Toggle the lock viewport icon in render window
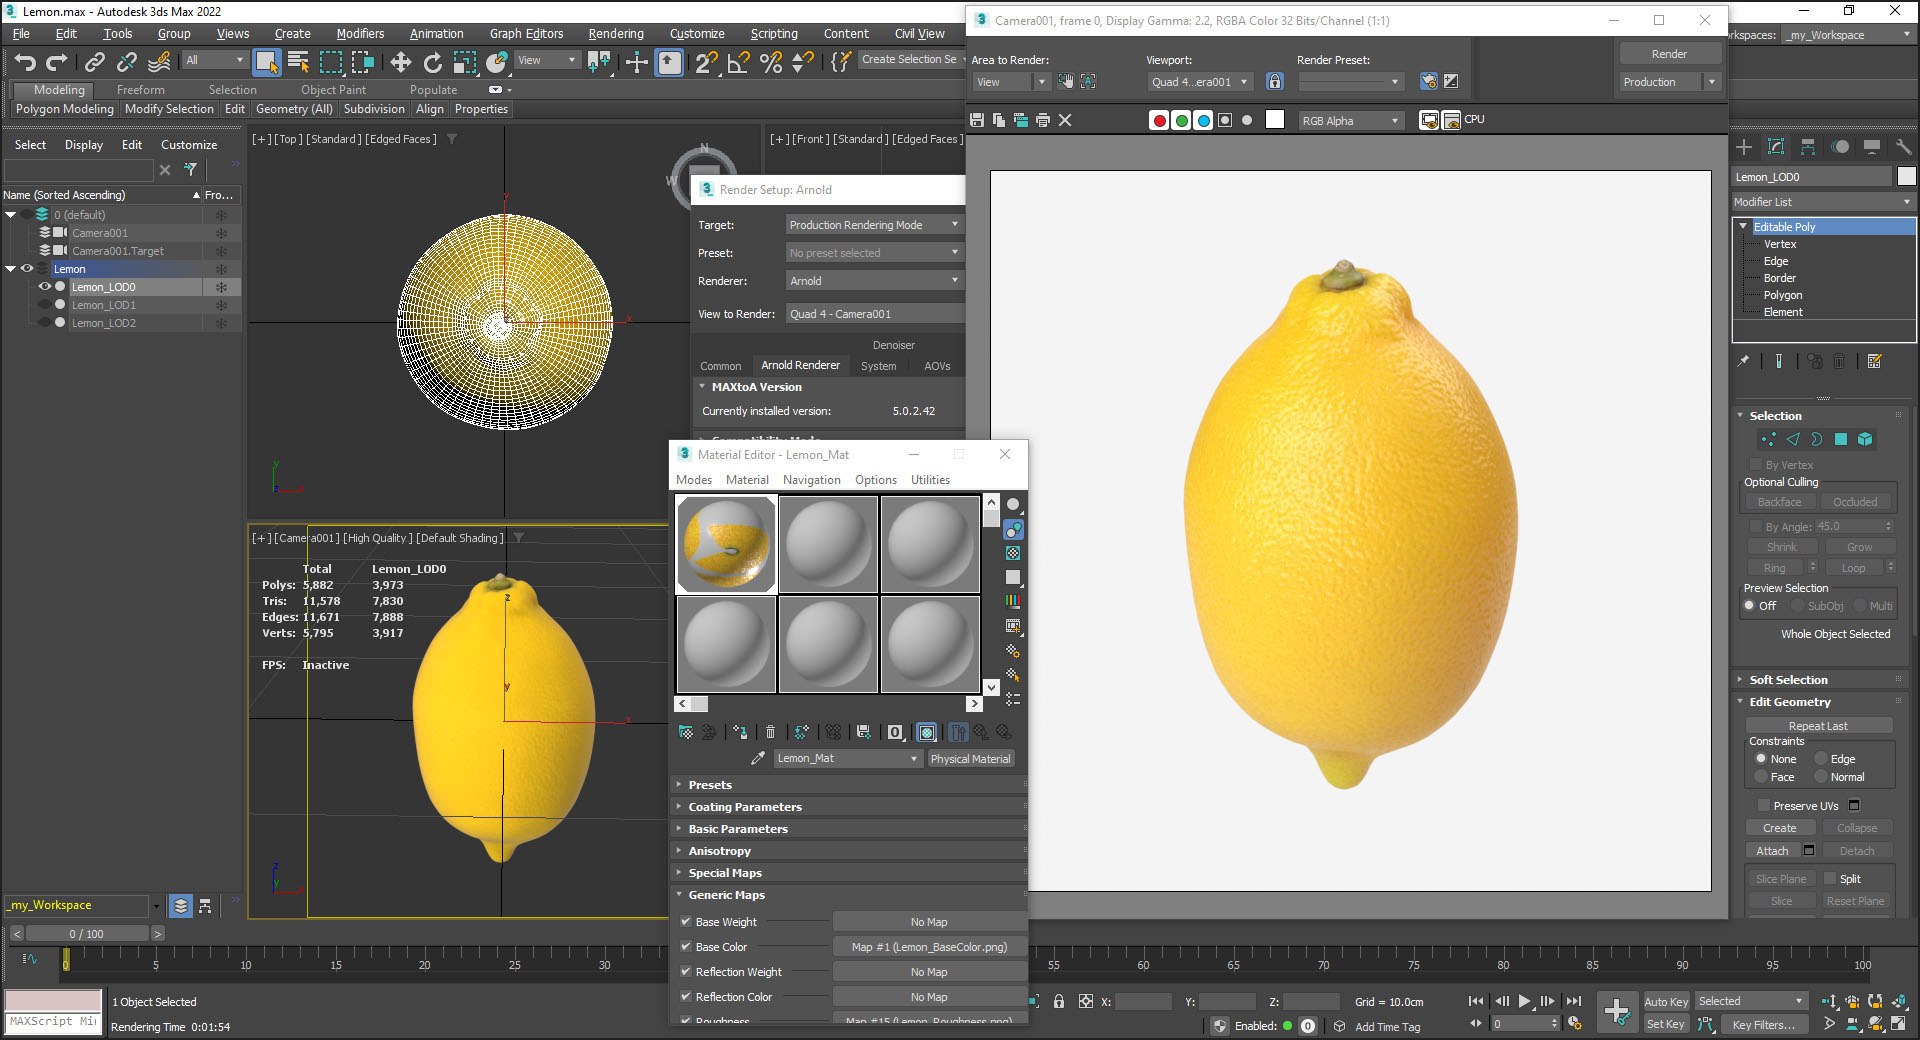 (x=1274, y=82)
